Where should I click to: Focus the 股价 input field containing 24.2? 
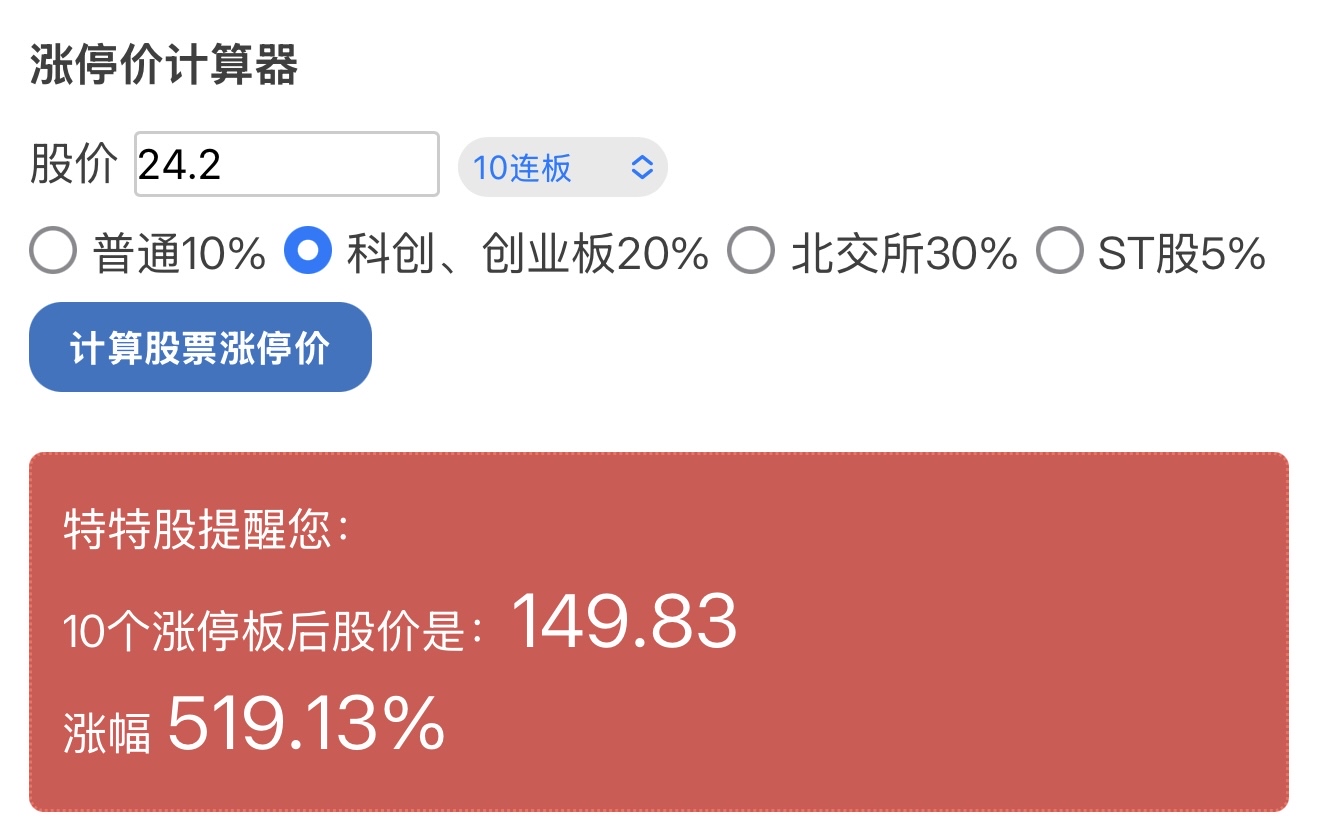(x=287, y=165)
